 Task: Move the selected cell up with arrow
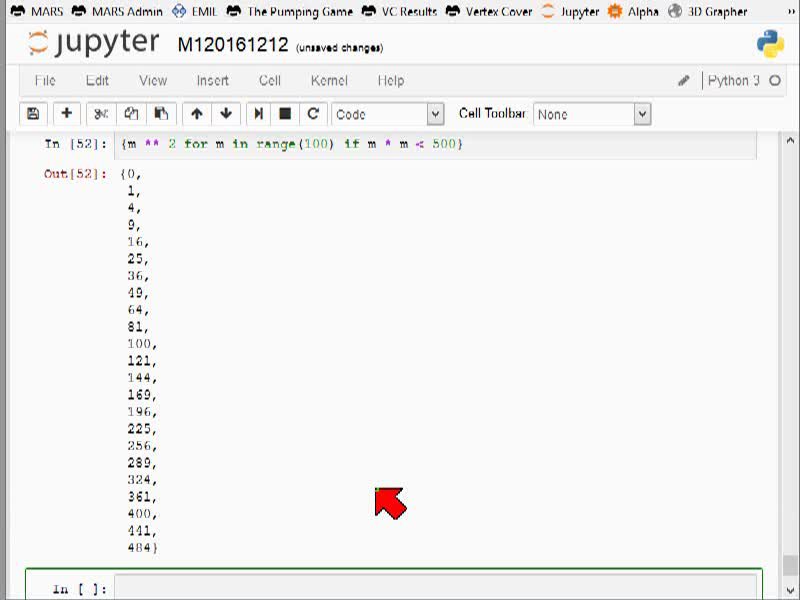pyautogui.click(x=197, y=114)
